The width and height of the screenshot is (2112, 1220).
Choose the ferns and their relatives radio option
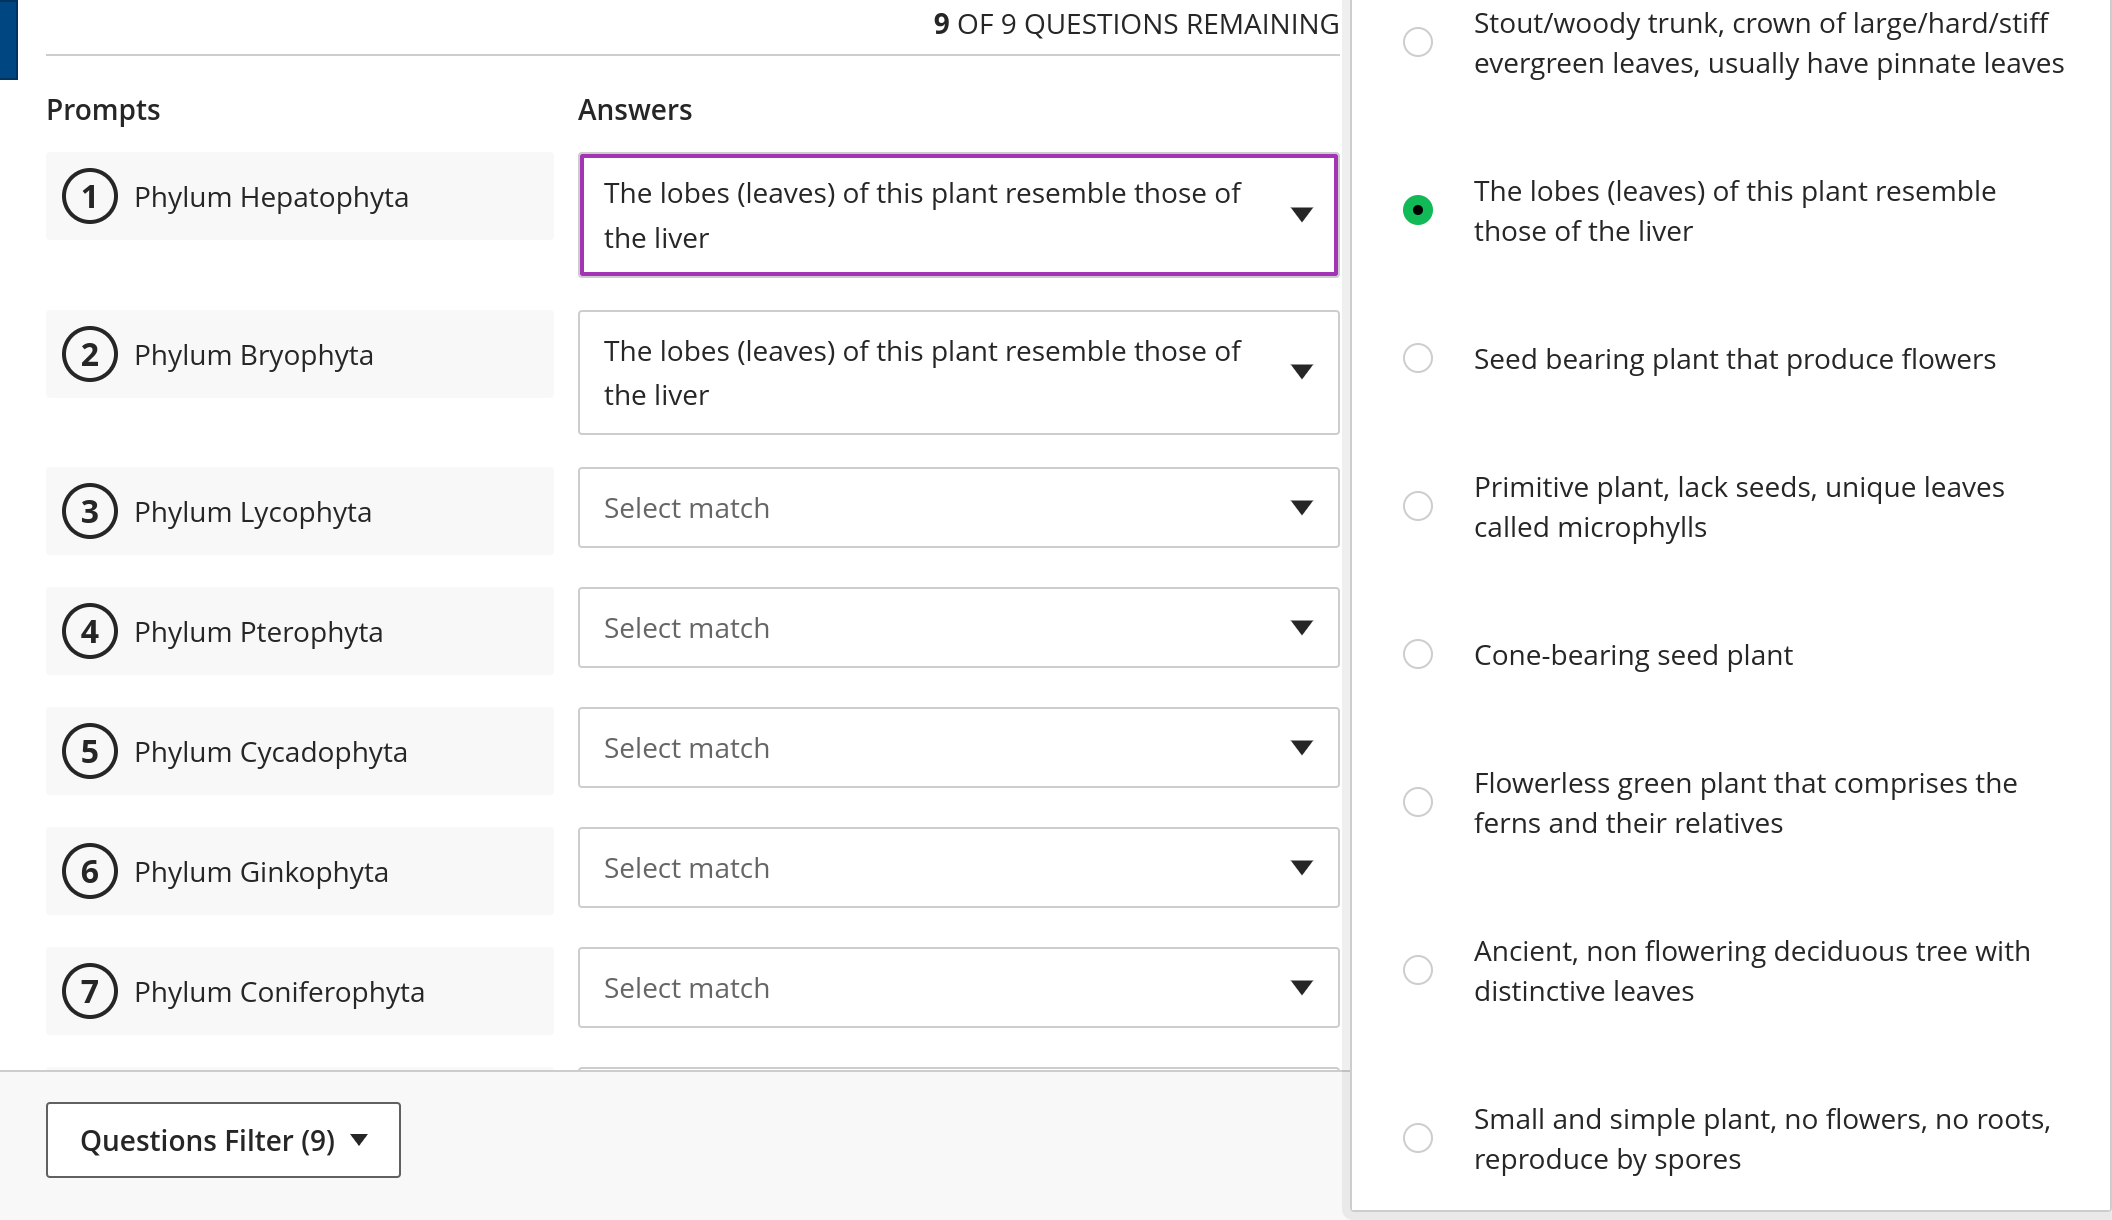[x=1418, y=802]
